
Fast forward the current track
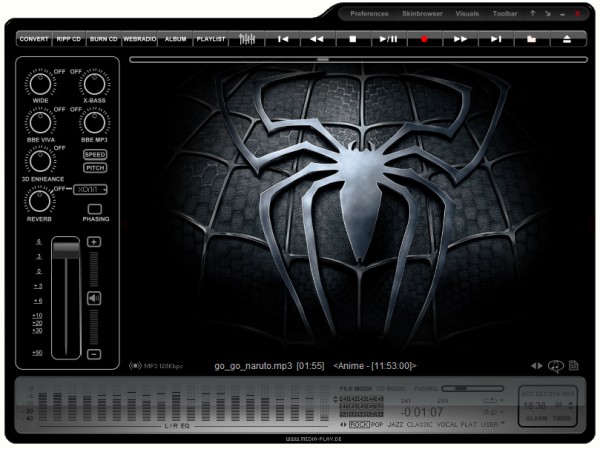[460, 39]
